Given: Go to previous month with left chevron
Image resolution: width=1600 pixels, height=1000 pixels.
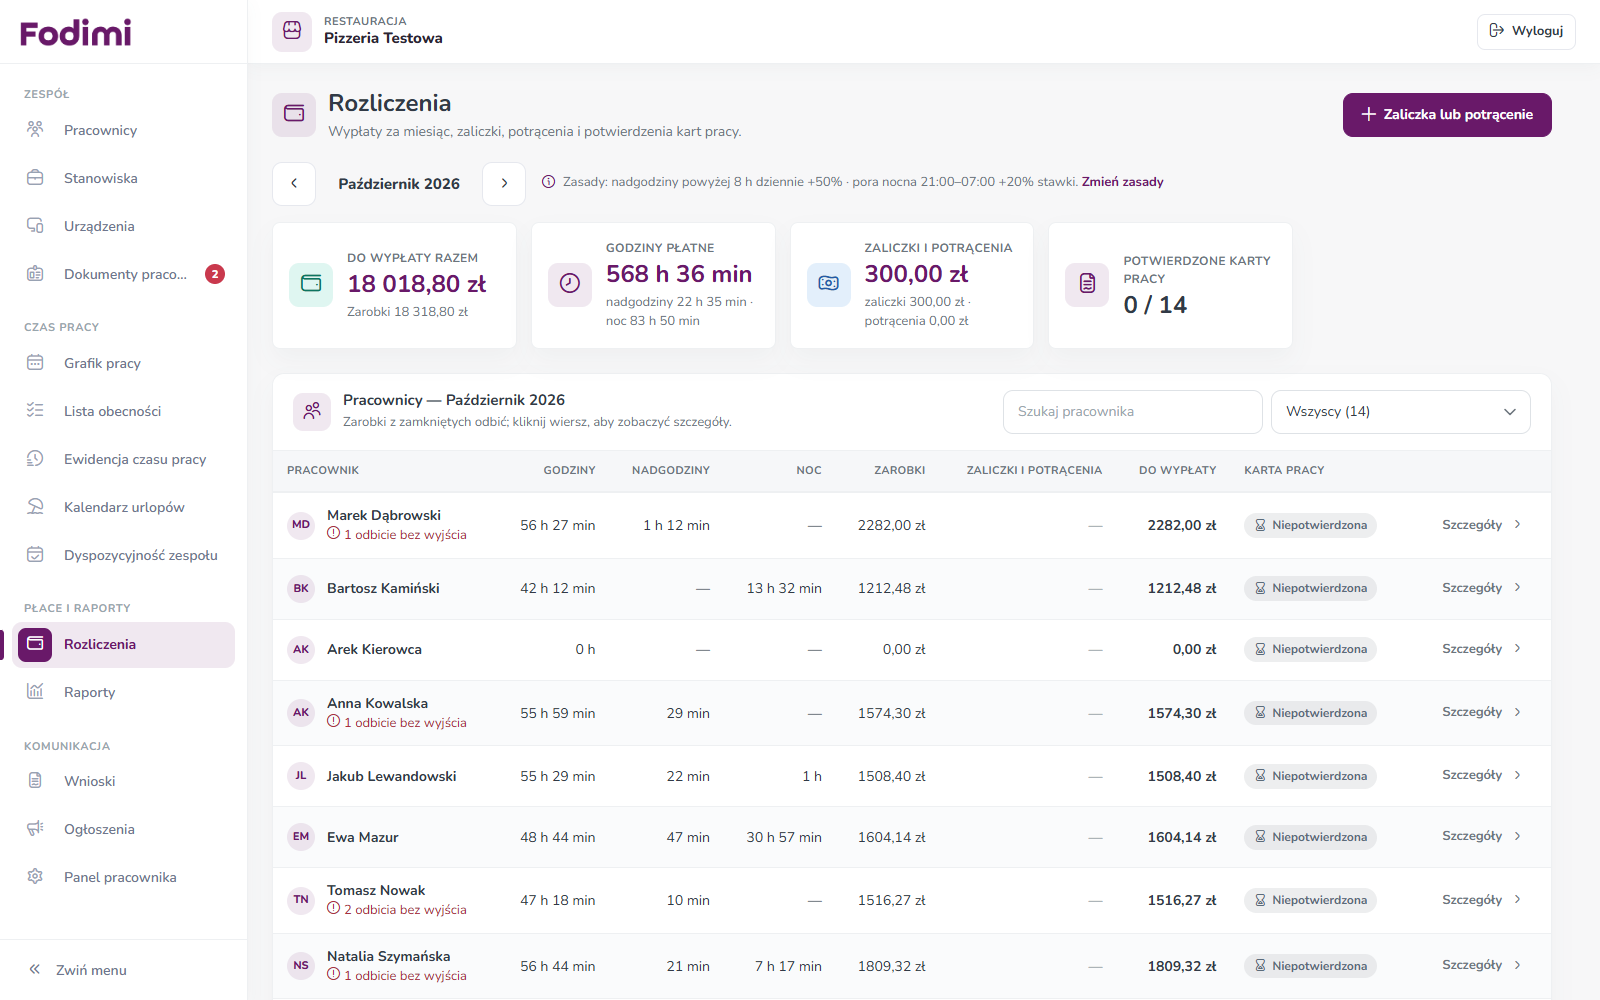Looking at the screenshot, I should tap(294, 183).
